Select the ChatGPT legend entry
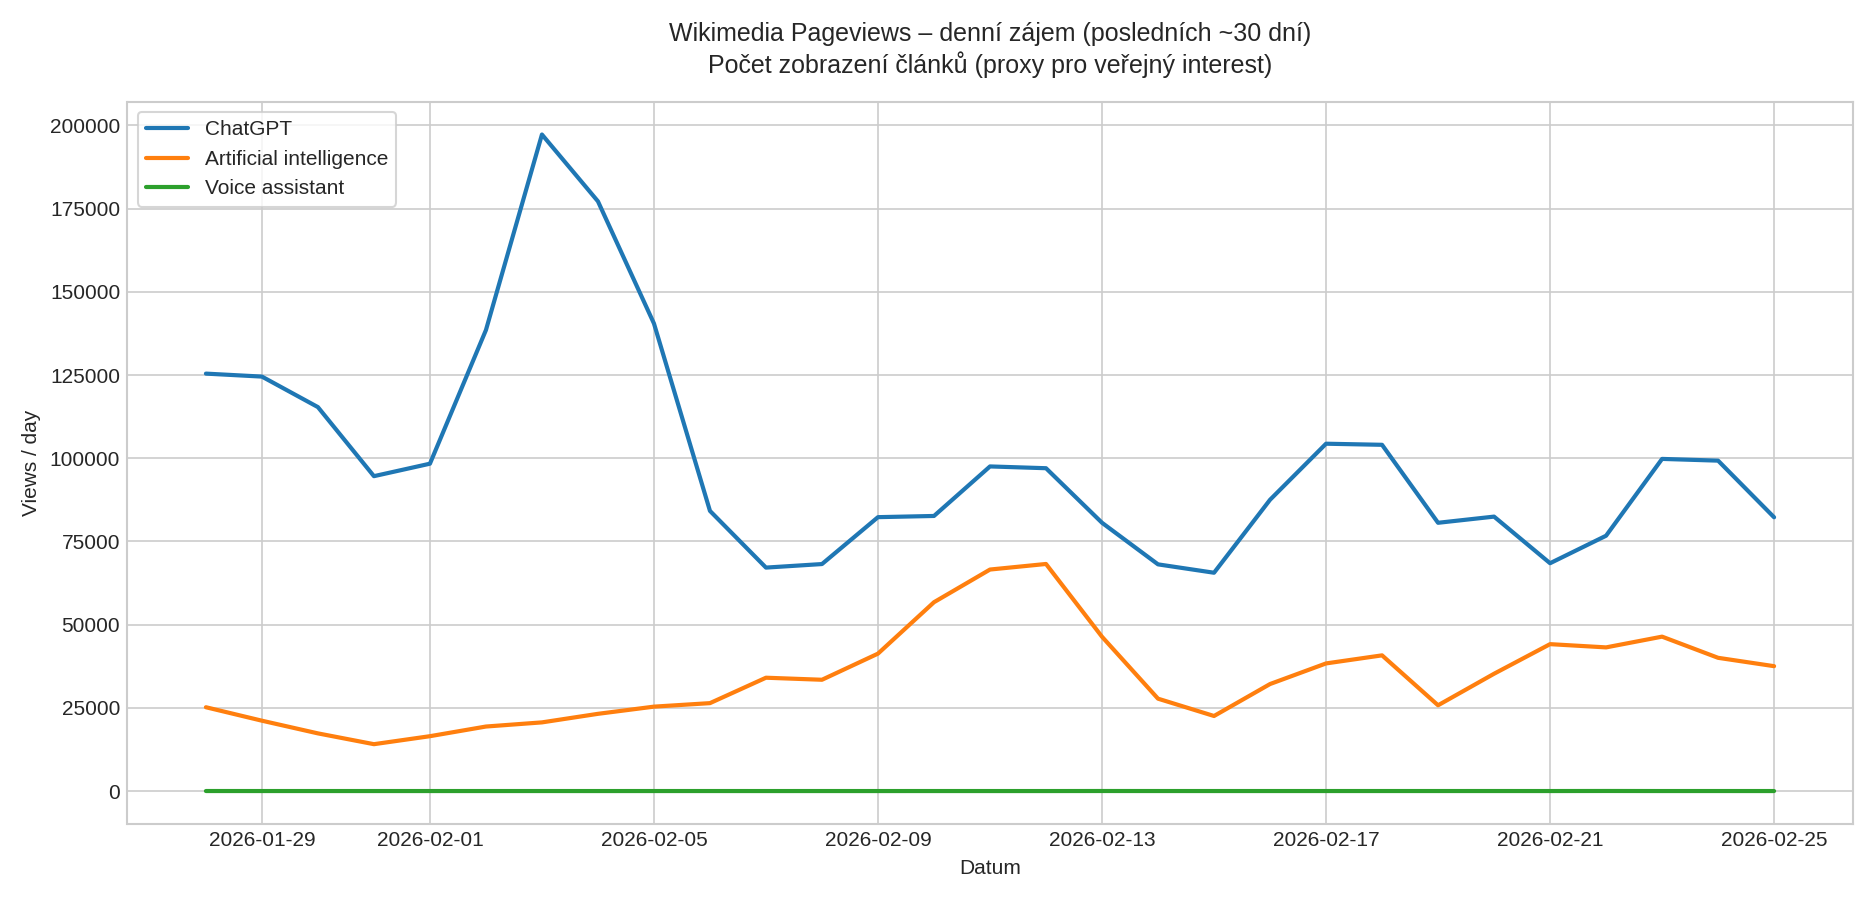1875x900 pixels. click(248, 128)
